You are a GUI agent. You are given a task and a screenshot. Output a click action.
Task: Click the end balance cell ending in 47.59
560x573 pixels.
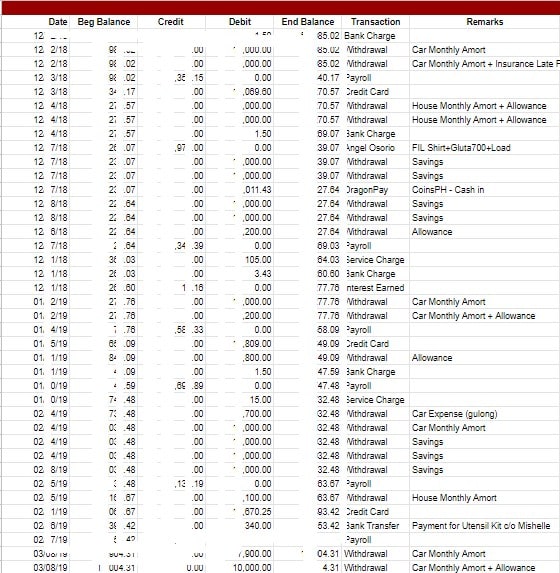click(307, 372)
